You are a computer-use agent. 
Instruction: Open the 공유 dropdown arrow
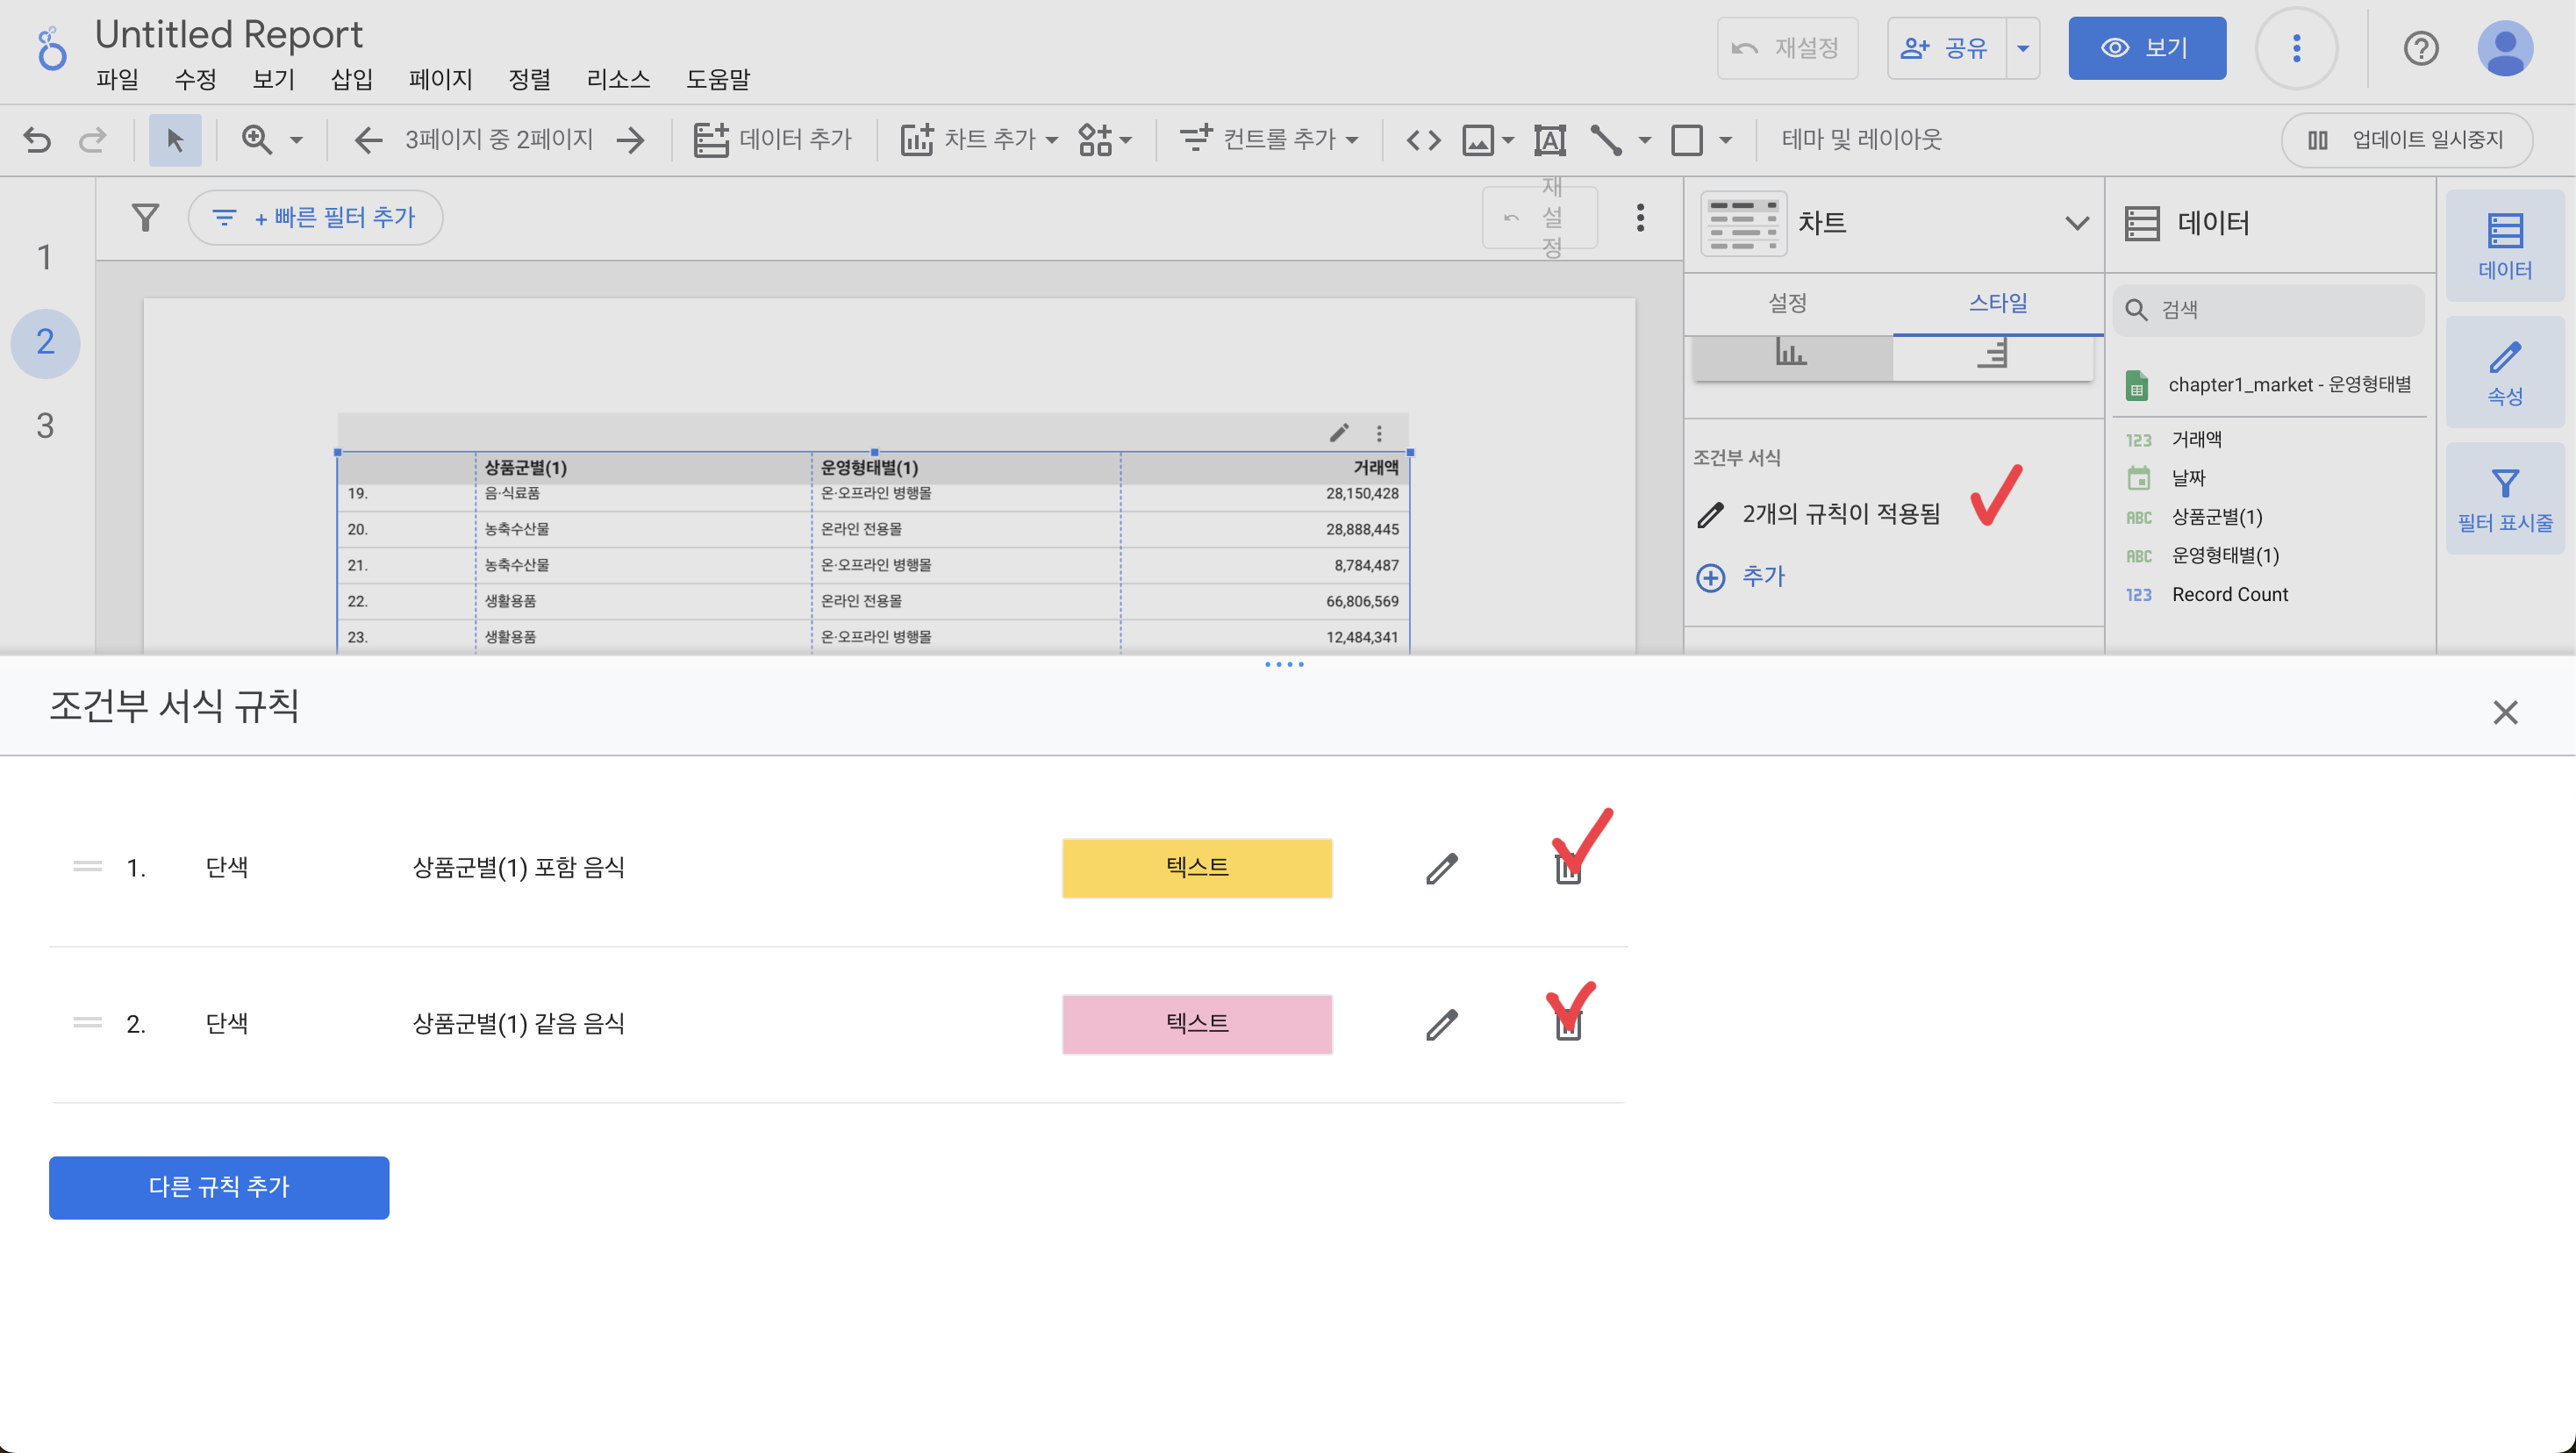(x=2022, y=48)
